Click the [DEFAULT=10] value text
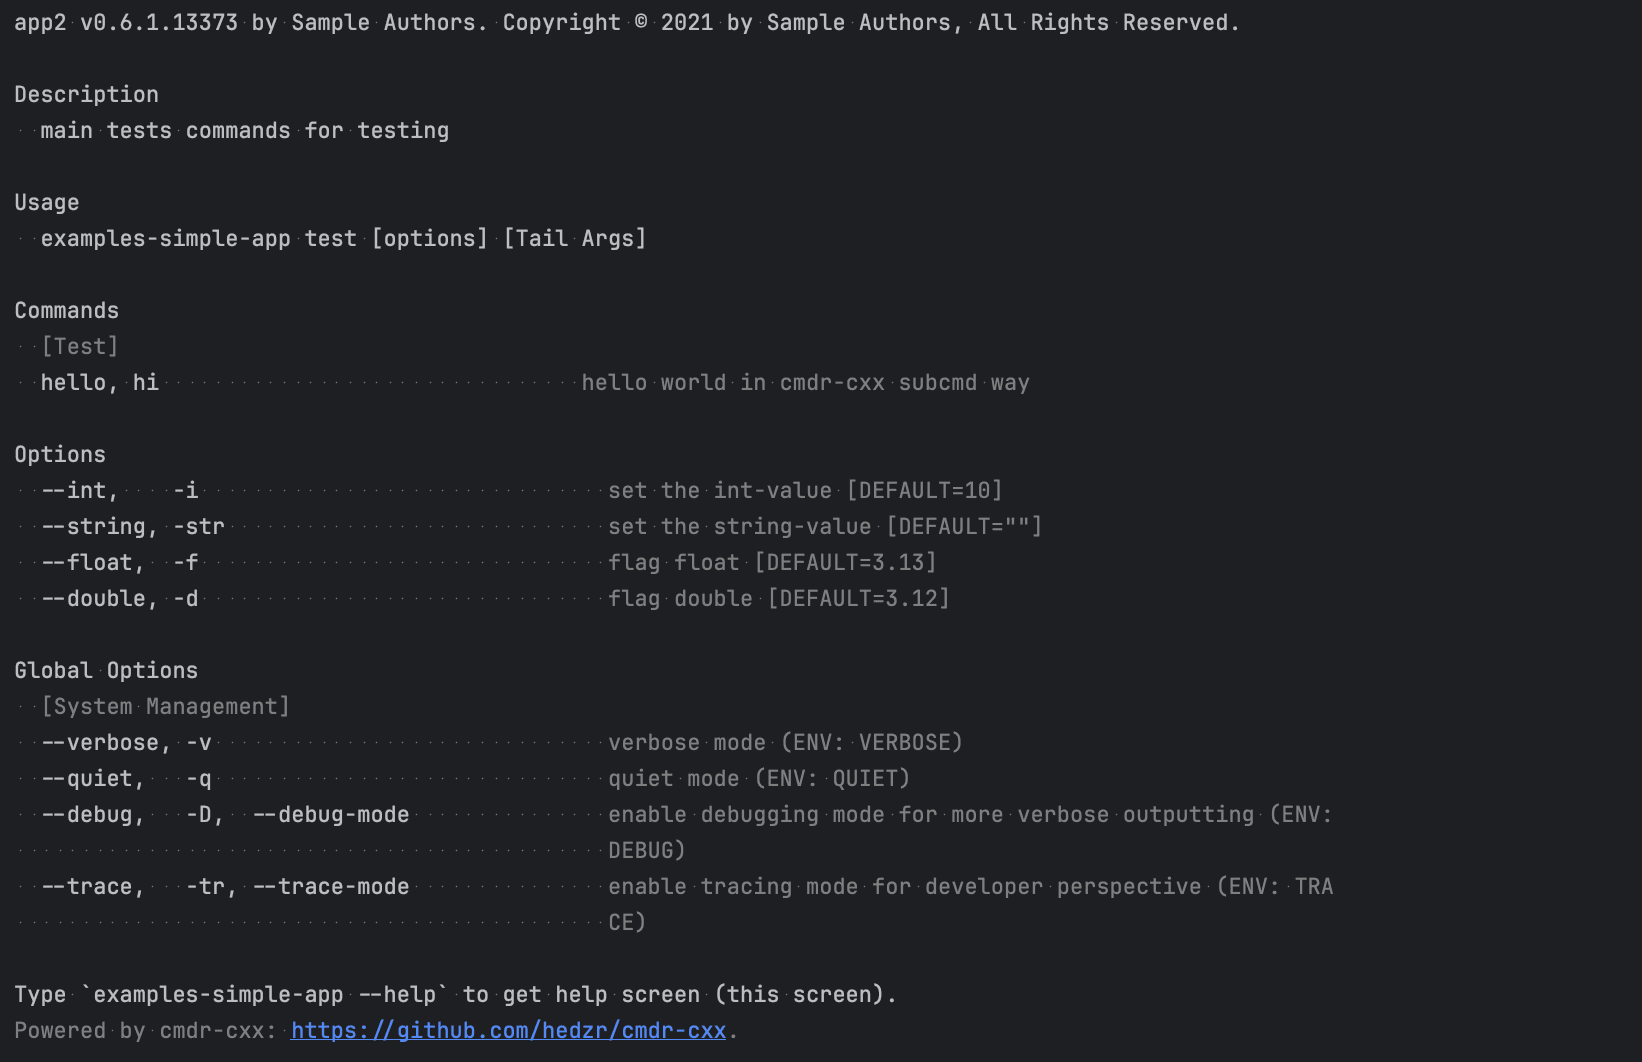1642x1062 pixels. [924, 491]
